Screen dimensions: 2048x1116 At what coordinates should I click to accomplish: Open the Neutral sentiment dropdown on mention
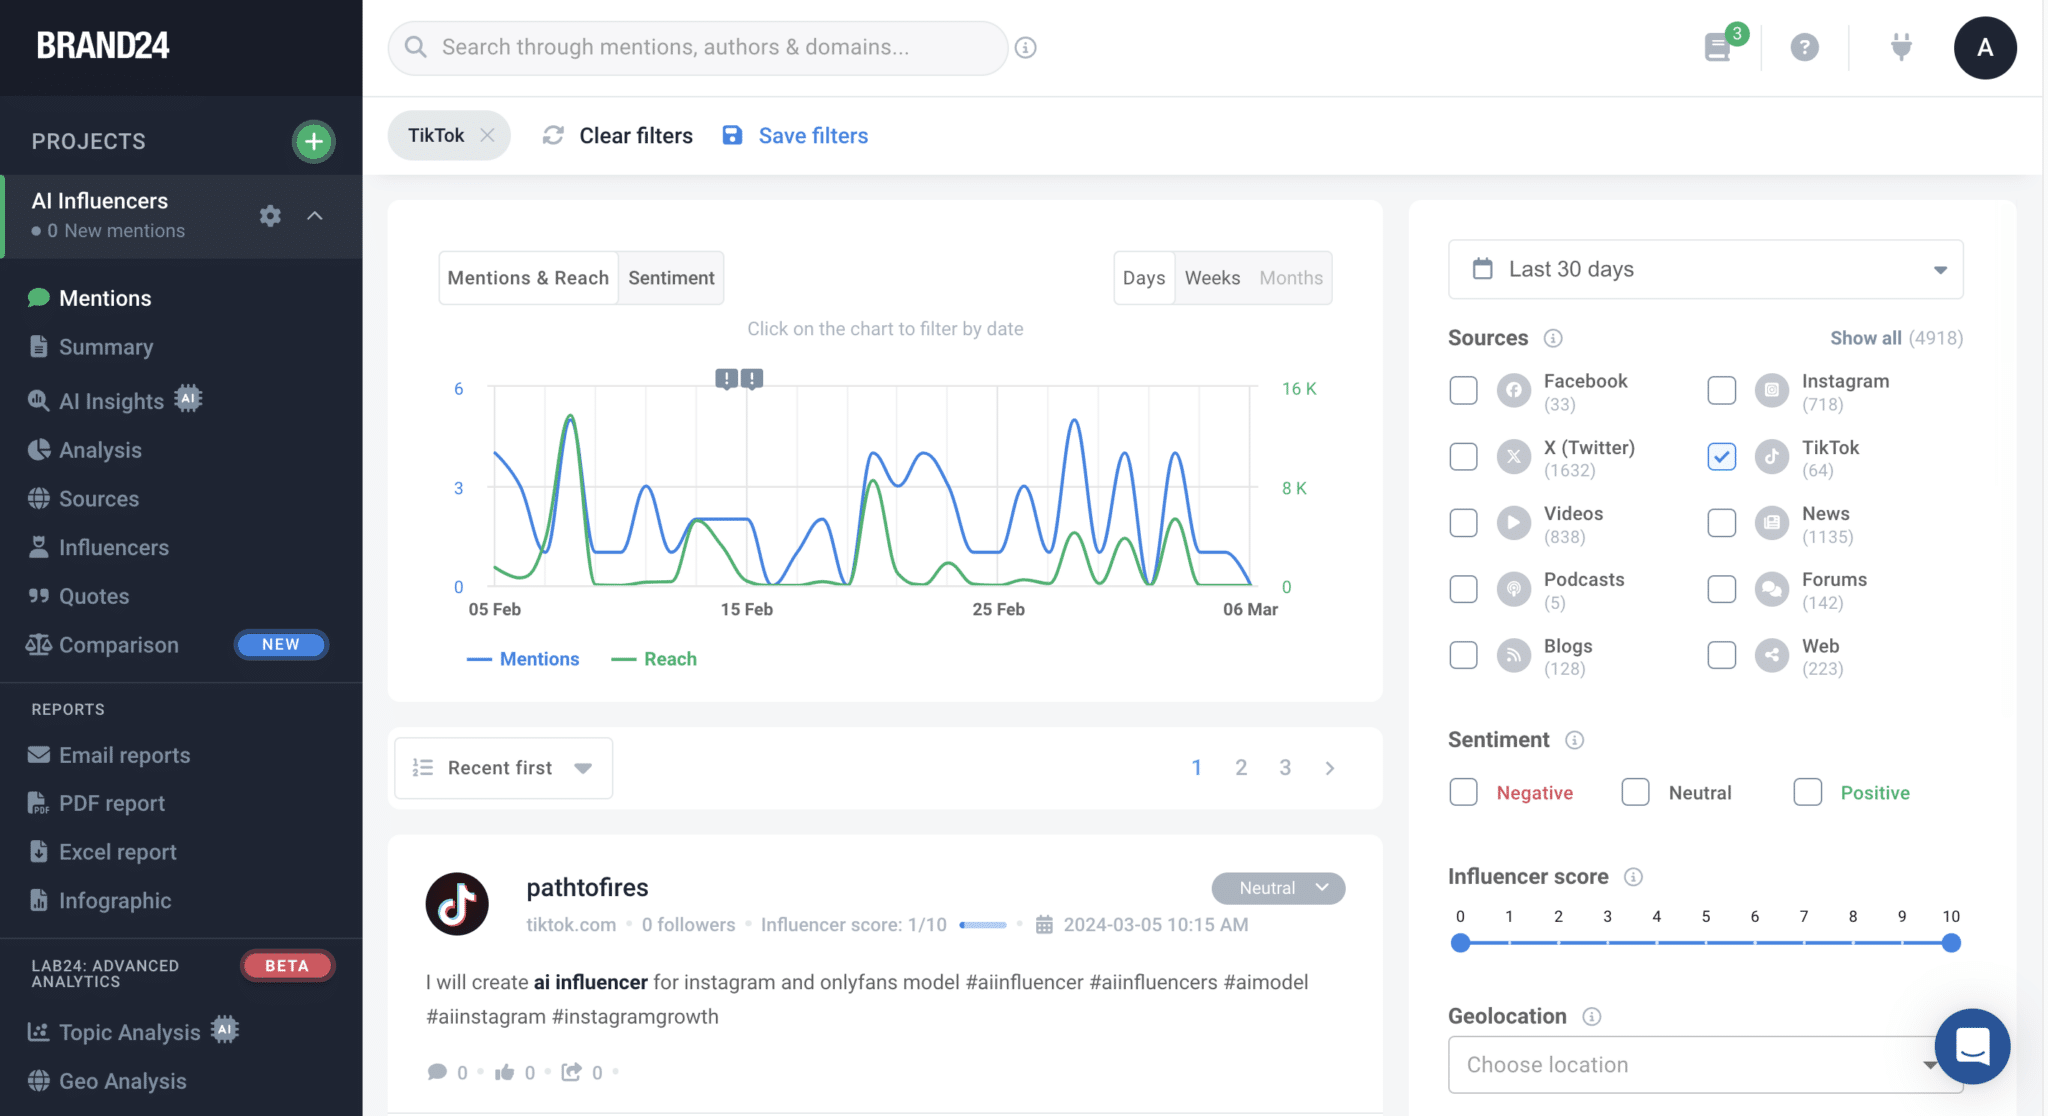pos(1278,888)
